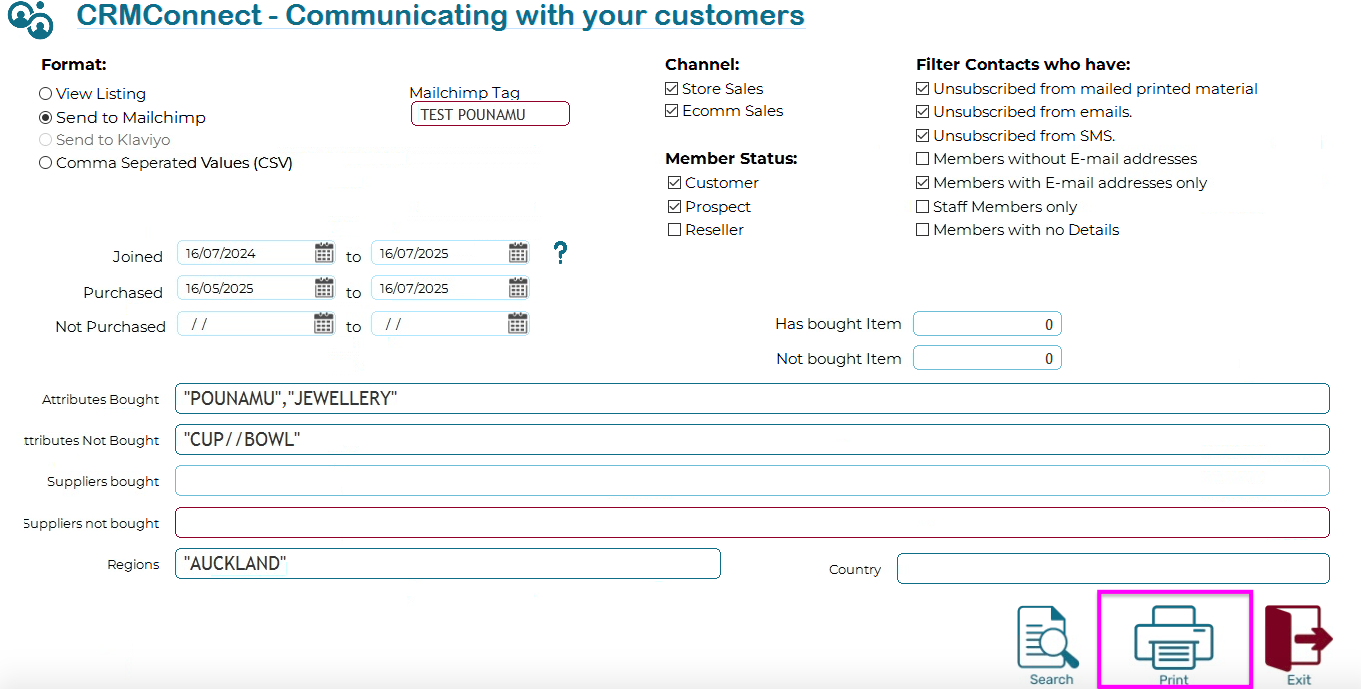This screenshot has width=1361, height=689.
Task: Click the 'Format:' heading text
Action: (74, 65)
